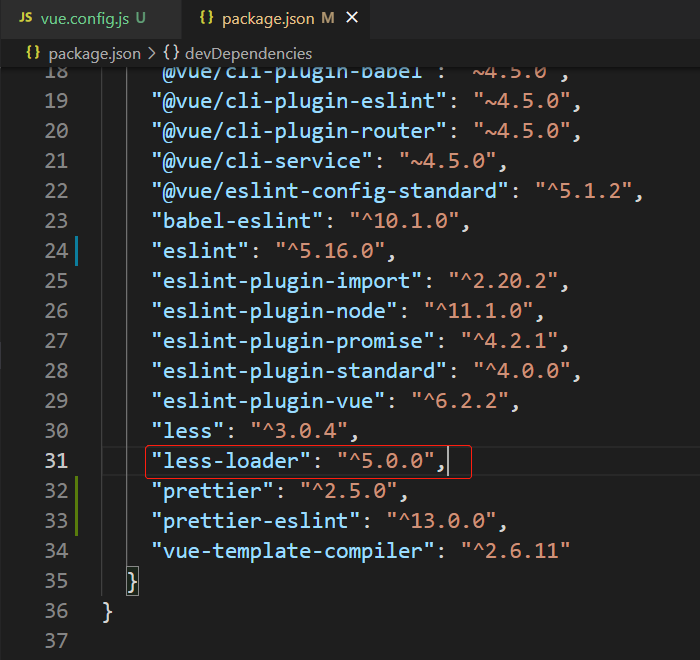The image size is (700, 660).
Task: Expand the breadcrumb chevron separator
Action: [x=151, y=53]
